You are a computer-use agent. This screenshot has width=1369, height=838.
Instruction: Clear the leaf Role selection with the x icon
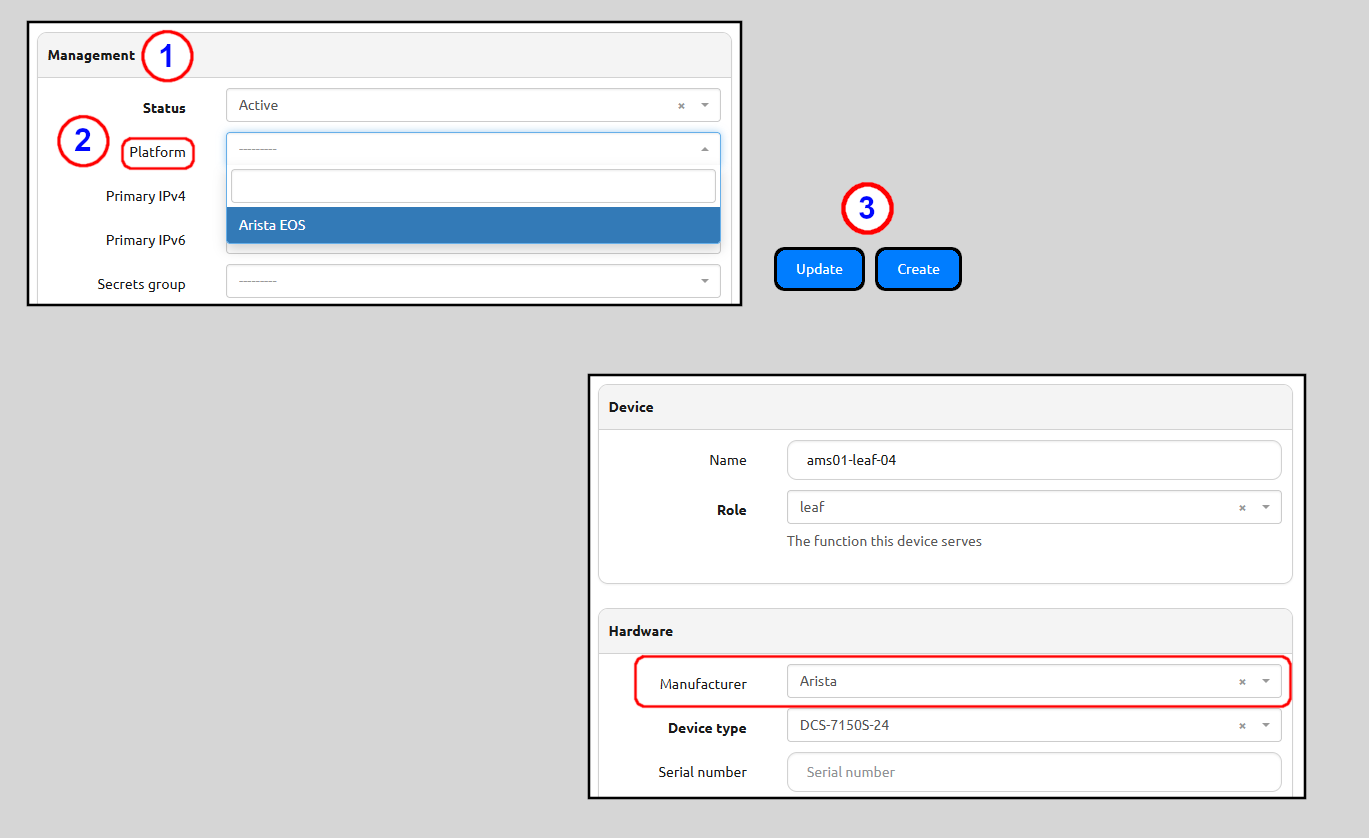[x=1241, y=507]
